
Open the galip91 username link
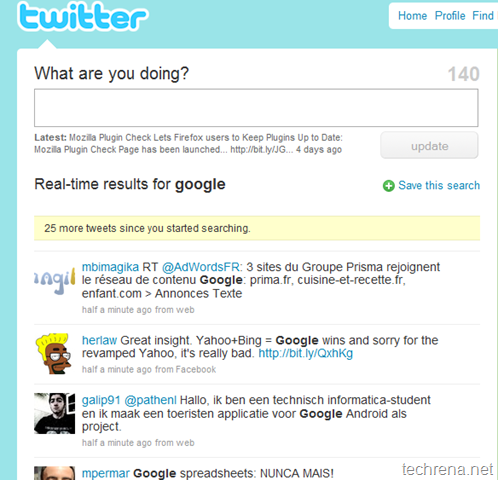101,400
